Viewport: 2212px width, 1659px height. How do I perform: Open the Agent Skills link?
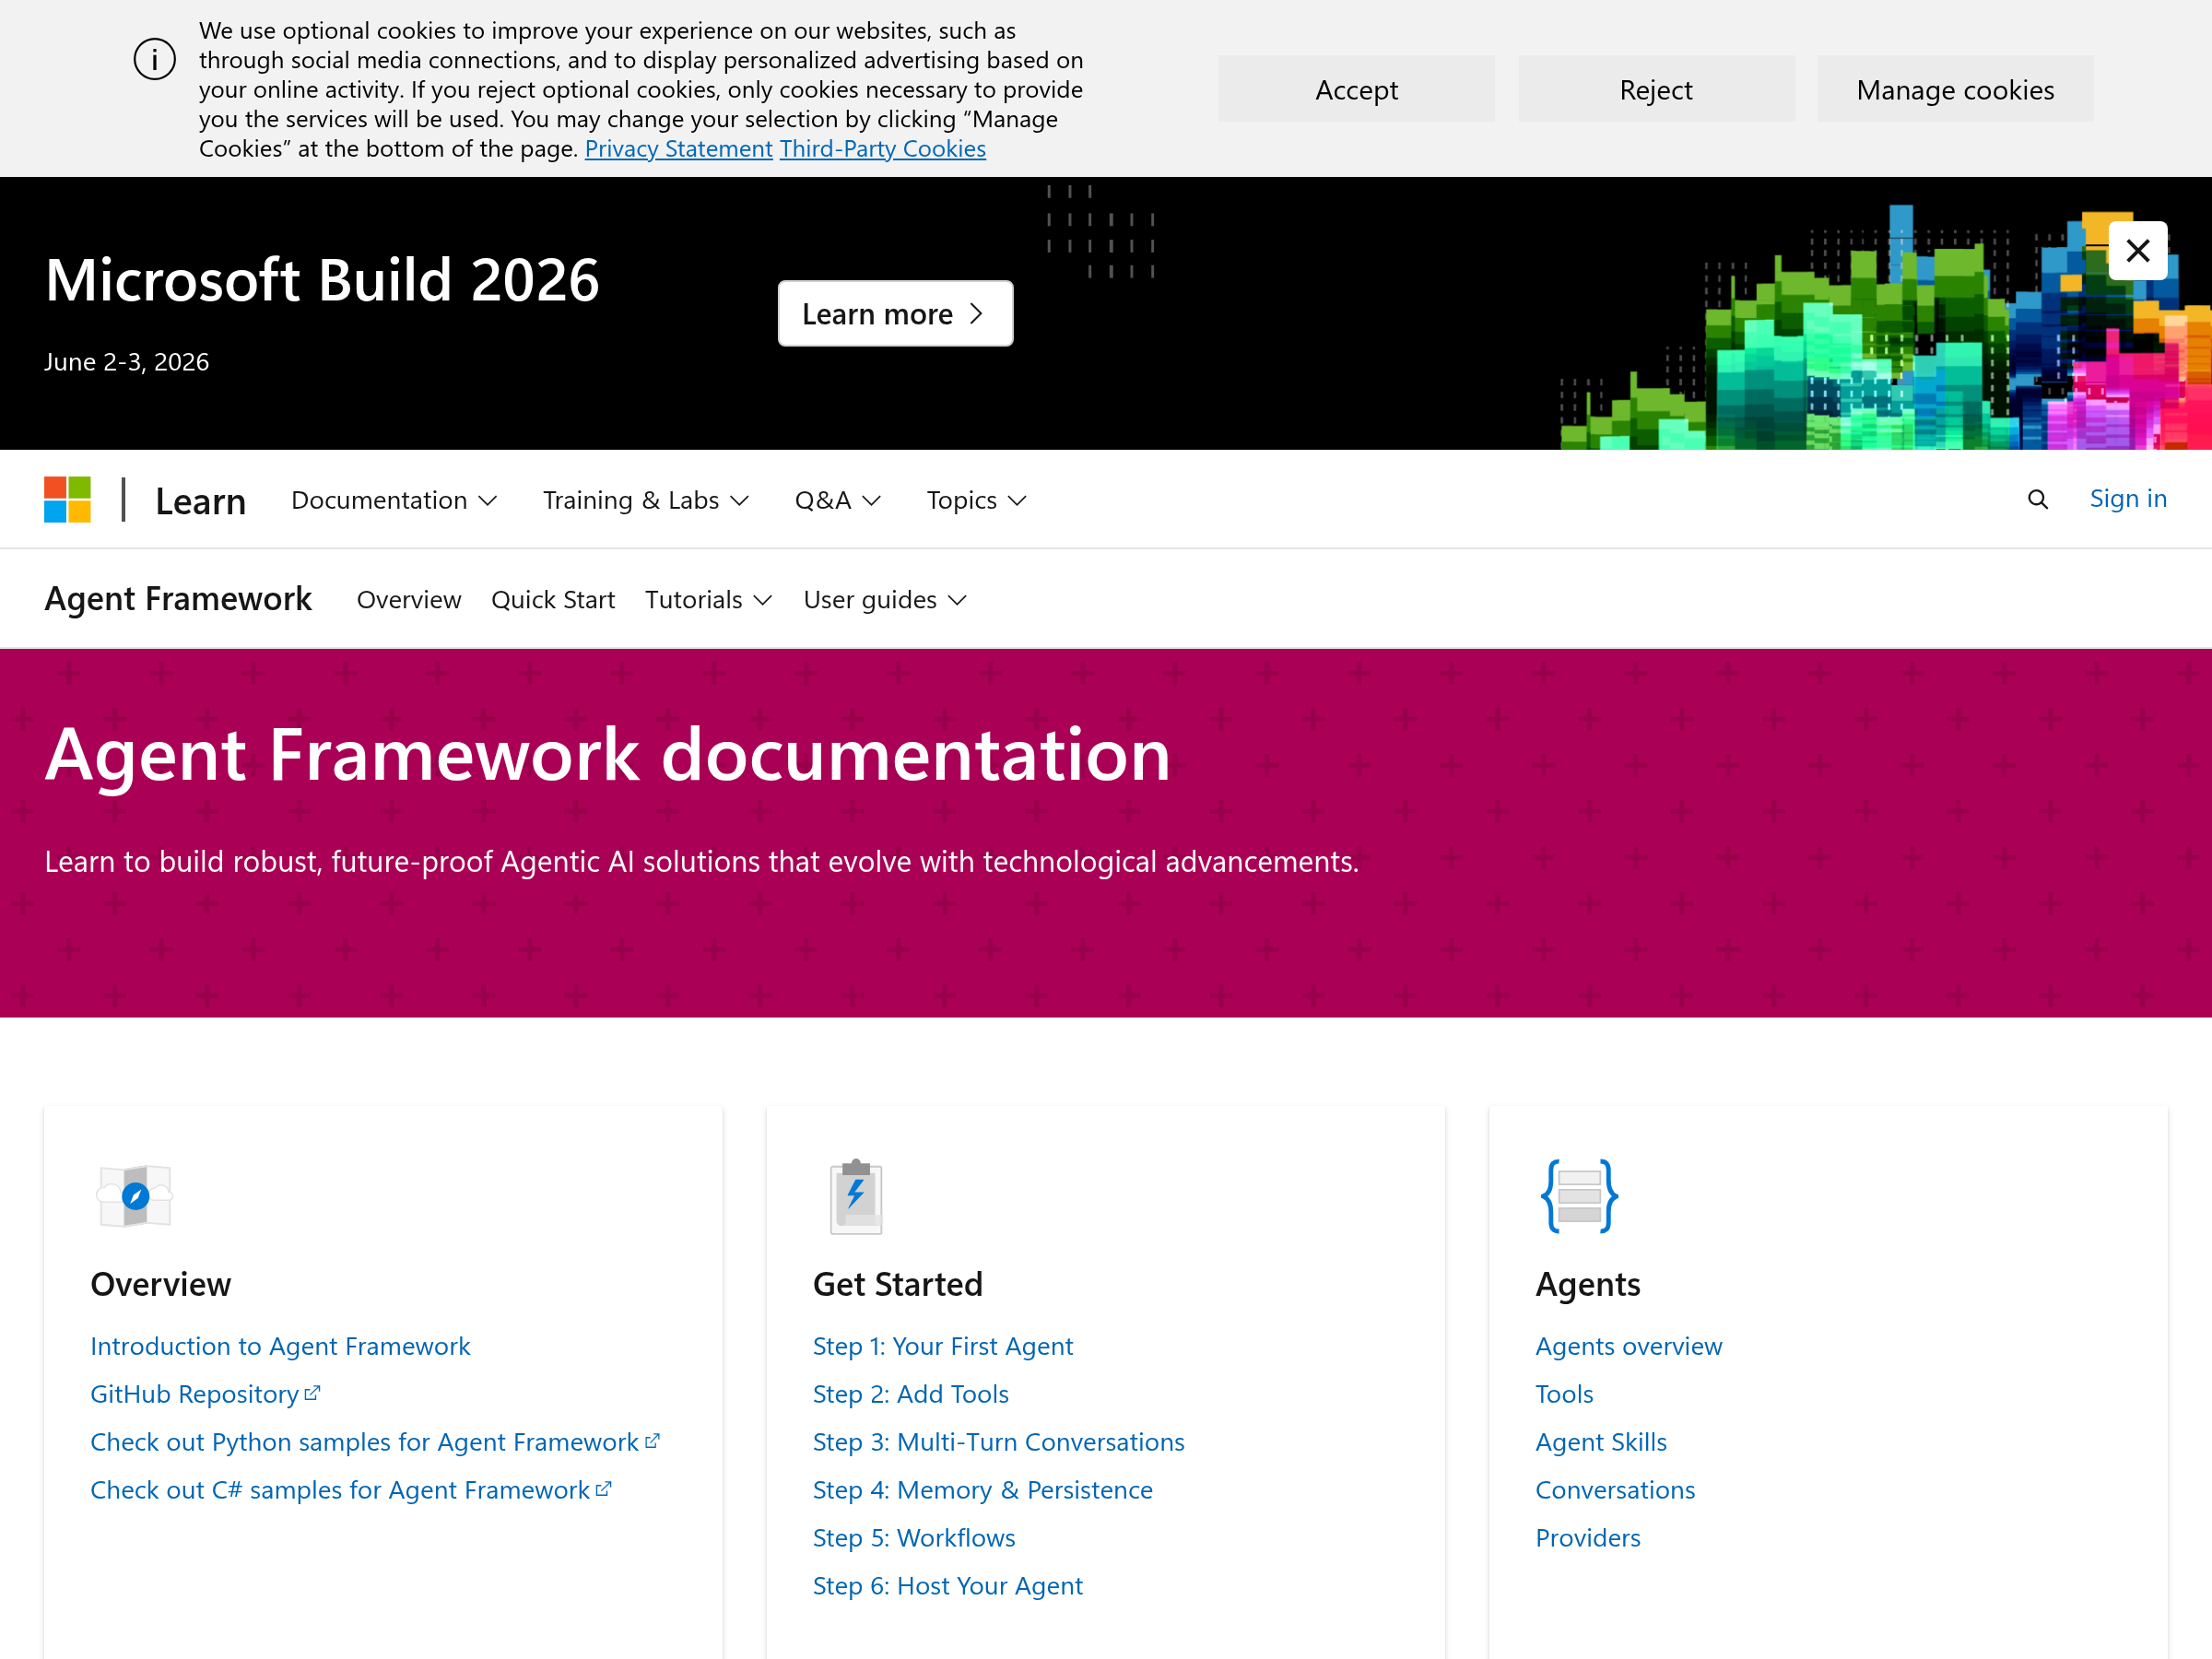pos(1601,1441)
